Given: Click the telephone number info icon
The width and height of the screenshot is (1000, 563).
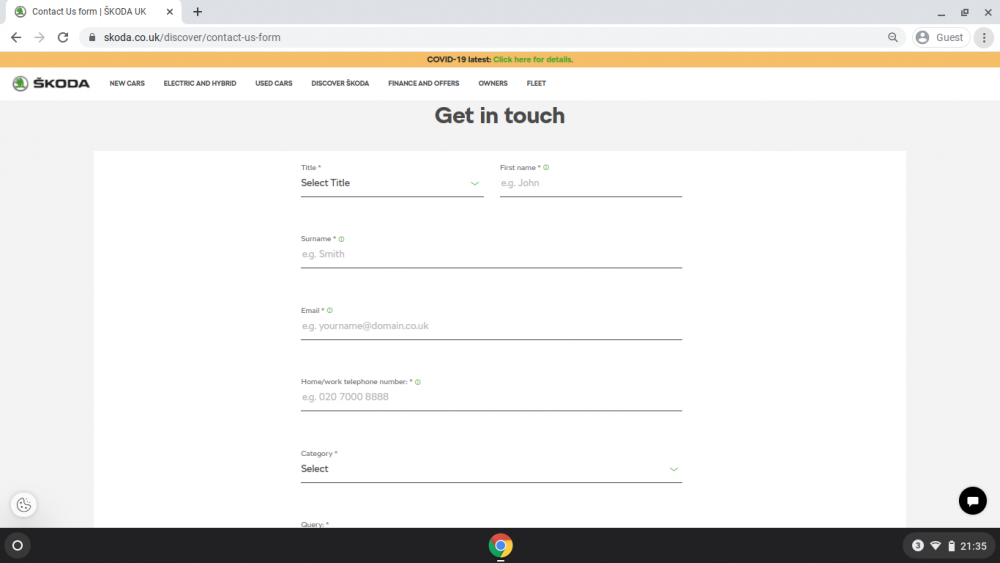Looking at the screenshot, I should [x=418, y=382].
